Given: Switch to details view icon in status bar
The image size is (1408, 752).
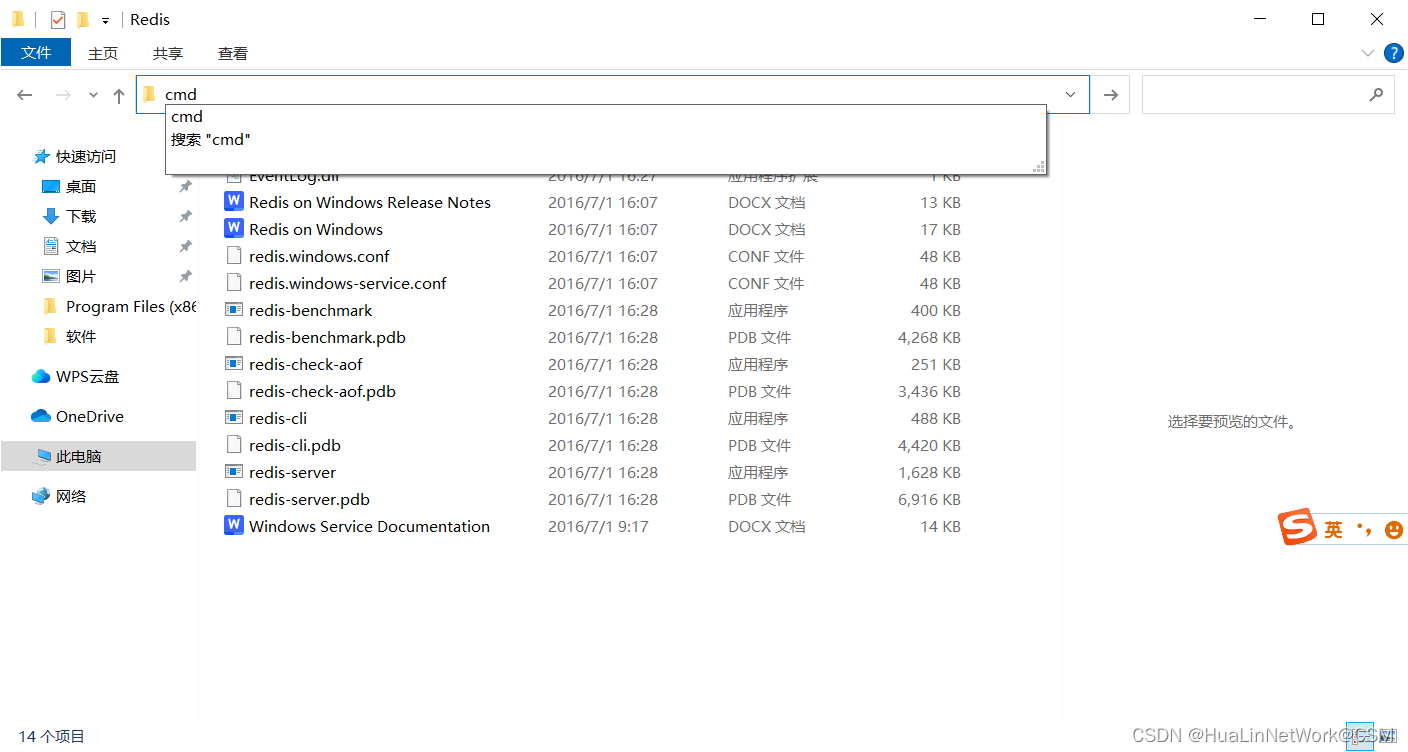Looking at the screenshot, I should [1360, 736].
